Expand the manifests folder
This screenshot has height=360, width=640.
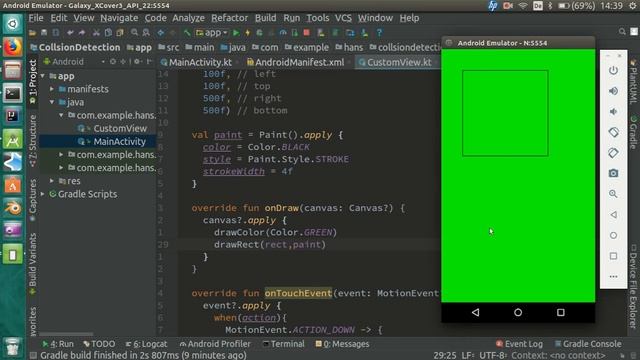[x=52, y=89]
